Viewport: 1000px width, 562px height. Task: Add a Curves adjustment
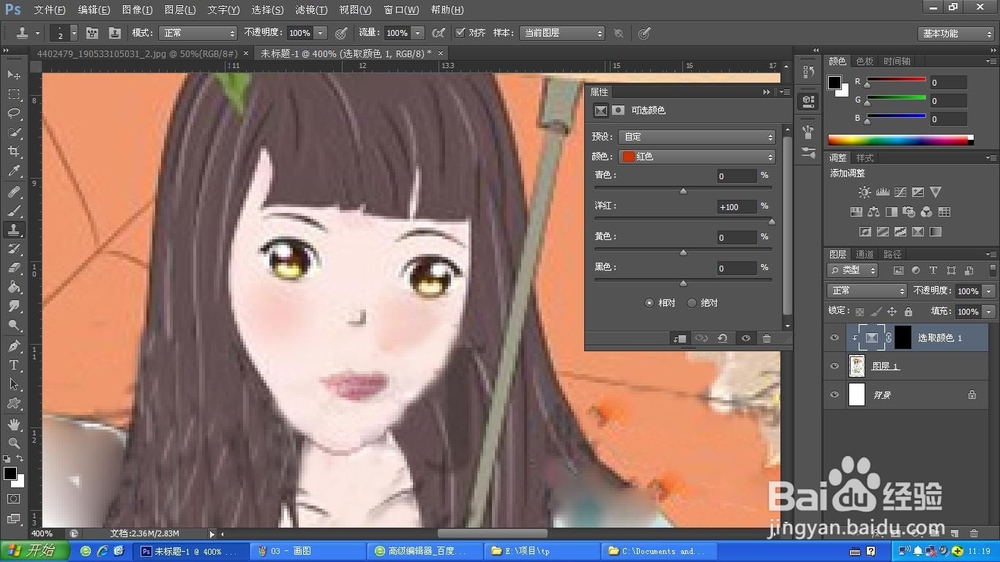pyautogui.click(x=900, y=192)
